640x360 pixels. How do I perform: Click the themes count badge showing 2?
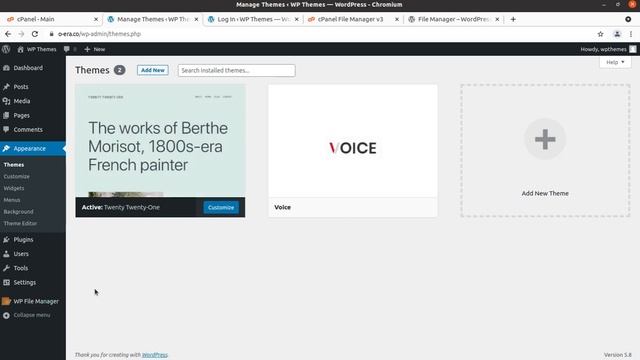coord(120,70)
